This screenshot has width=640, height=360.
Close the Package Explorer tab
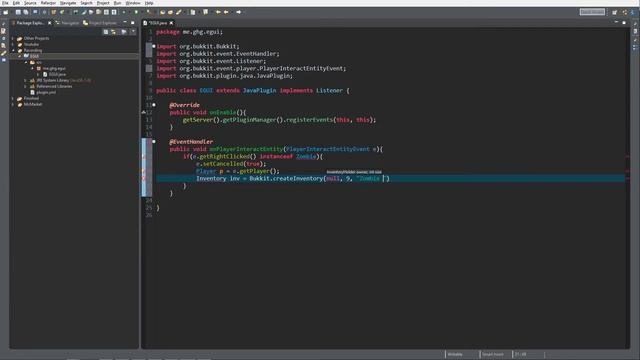pyautogui.click(x=50, y=23)
